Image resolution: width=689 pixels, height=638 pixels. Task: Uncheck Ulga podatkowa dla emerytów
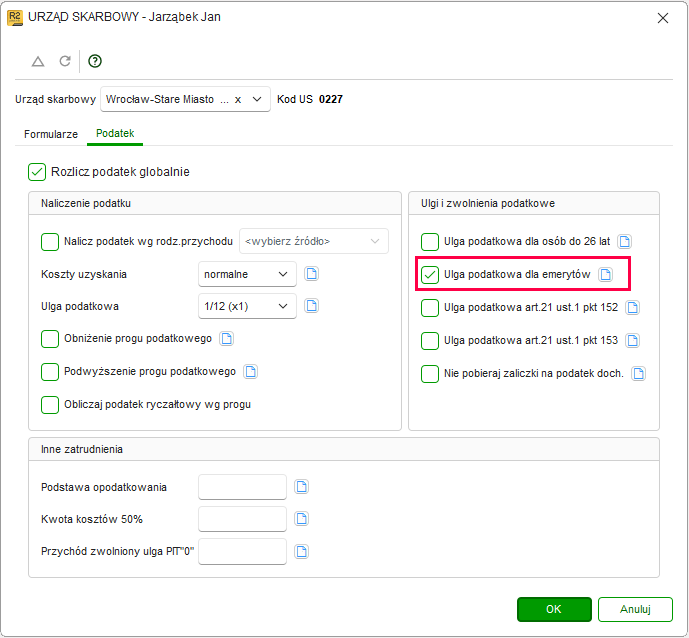[430, 275]
